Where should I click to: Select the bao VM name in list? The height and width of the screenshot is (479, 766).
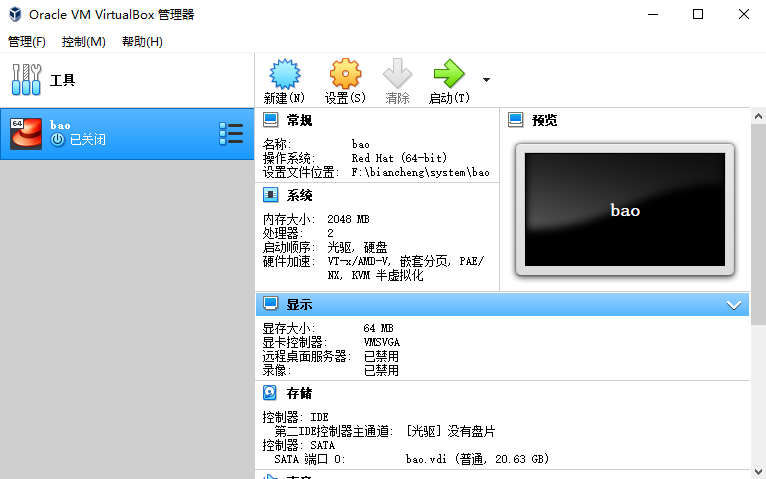pos(60,125)
